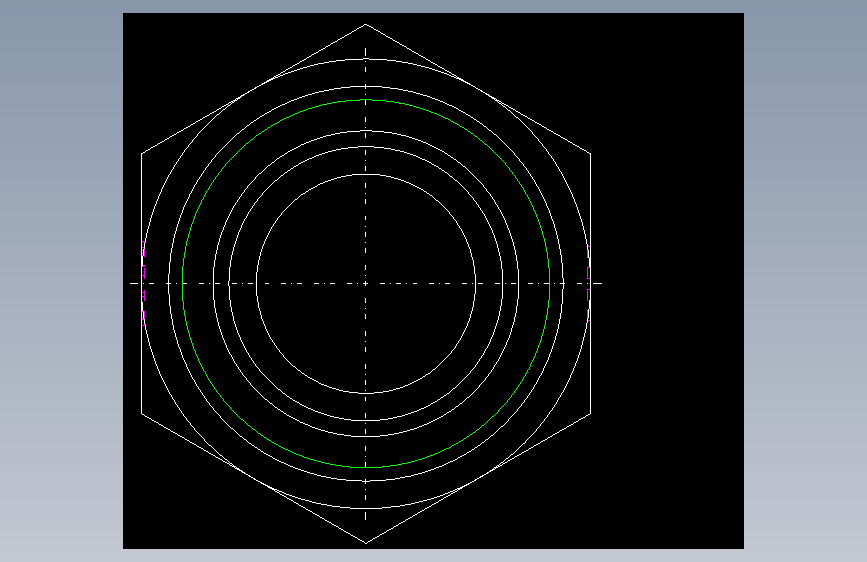Viewport: 867px width, 562px height.
Task: Select the magenta dashed mark on the left hexagon edge
Action: pos(144,283)
